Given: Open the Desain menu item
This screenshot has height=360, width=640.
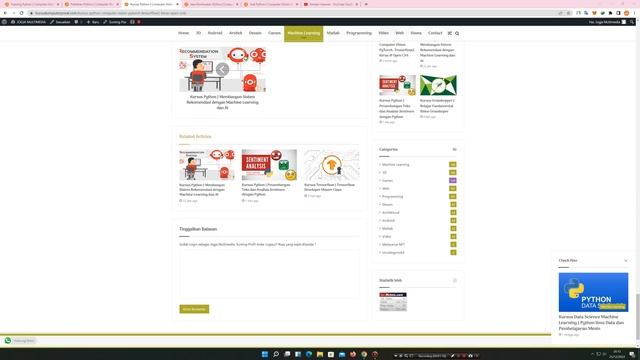Looking at the screenshot, I should pos(255,33).
